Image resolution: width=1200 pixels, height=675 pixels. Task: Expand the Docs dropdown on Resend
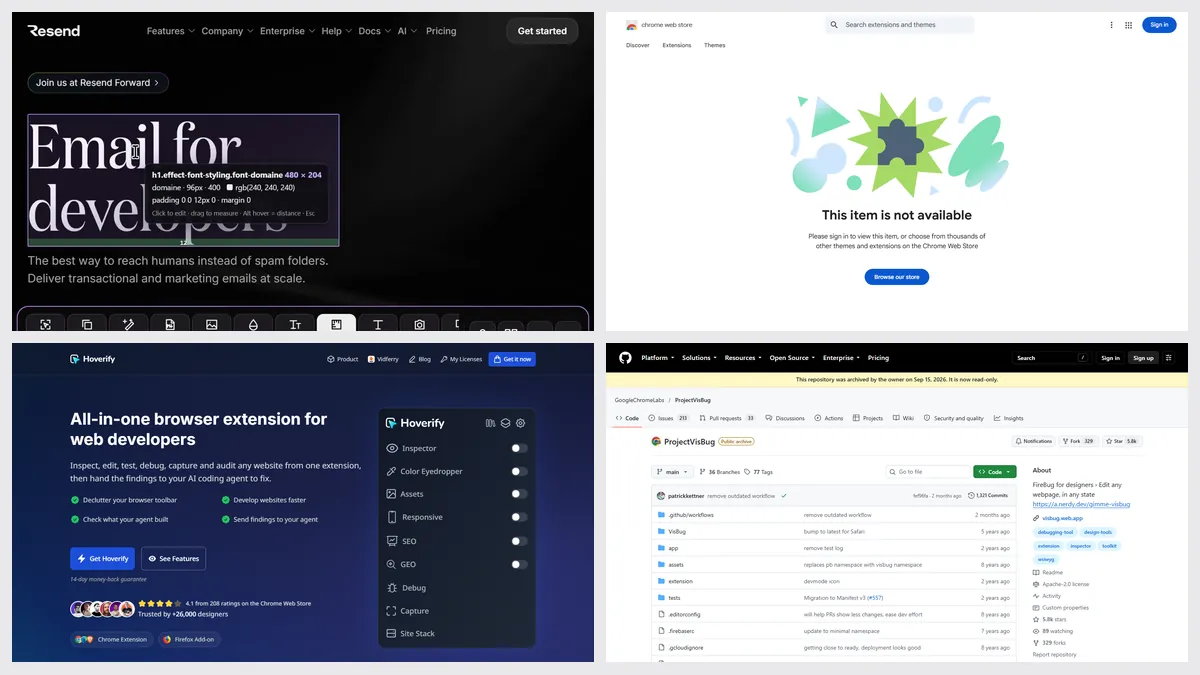coord(374,31)
